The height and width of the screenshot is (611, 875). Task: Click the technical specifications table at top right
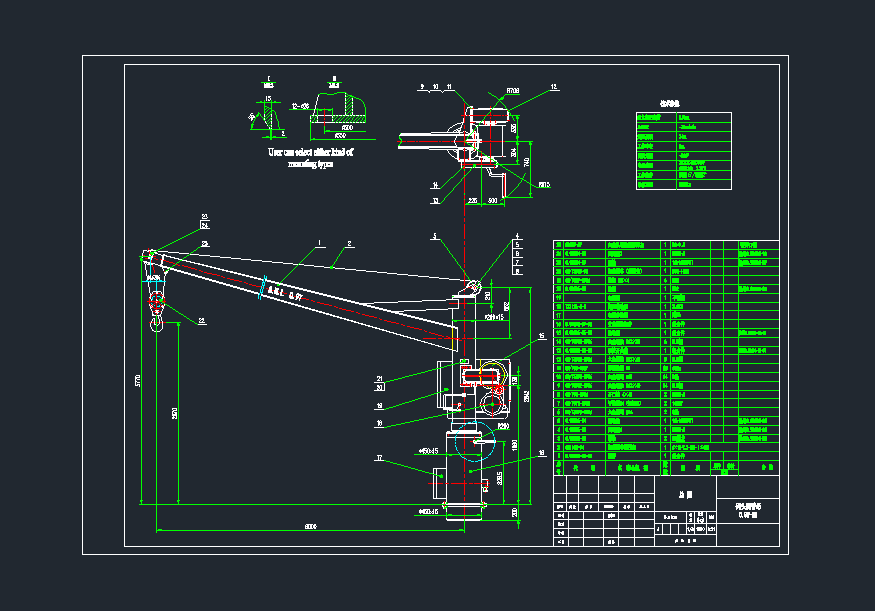pos(683,150)
